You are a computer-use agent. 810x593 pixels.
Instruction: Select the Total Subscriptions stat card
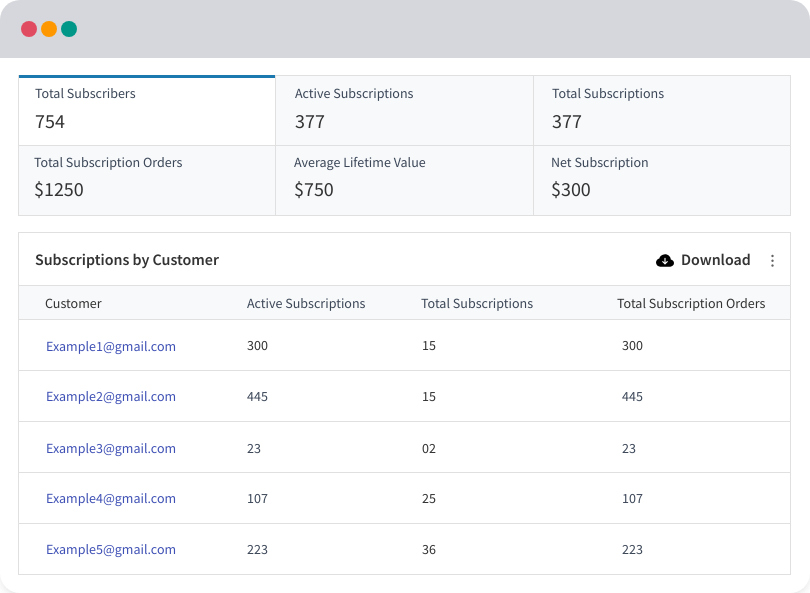pos(661,110)
